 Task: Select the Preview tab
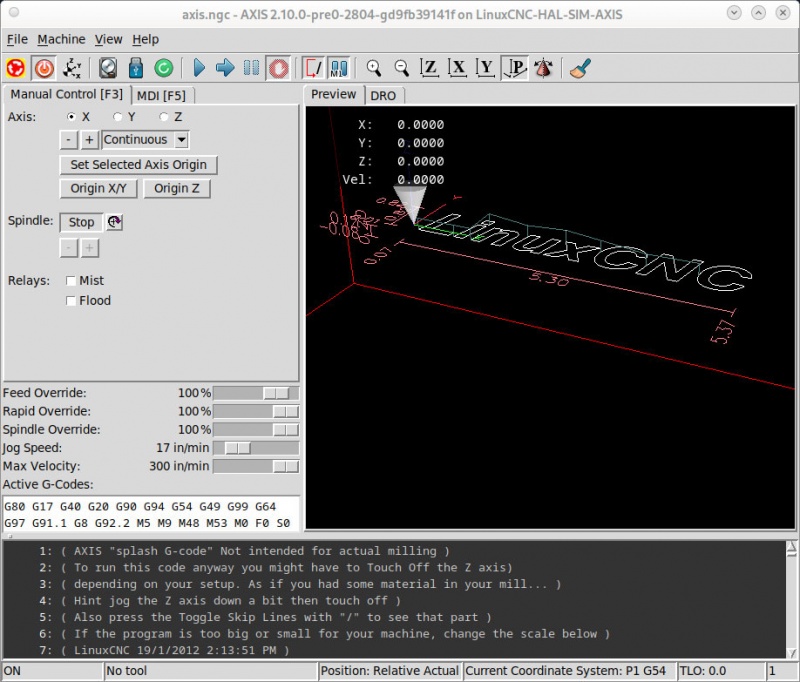[334, 94]
